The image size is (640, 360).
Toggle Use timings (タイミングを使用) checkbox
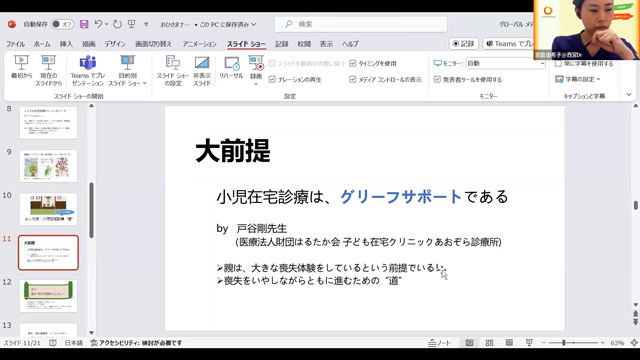coord(353,64)
